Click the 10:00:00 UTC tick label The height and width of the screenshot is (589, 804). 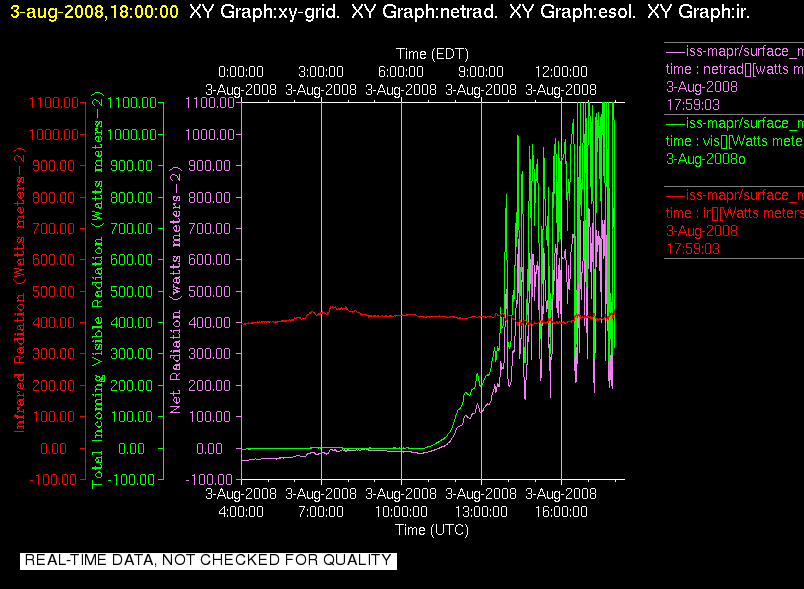click(401, 512)
